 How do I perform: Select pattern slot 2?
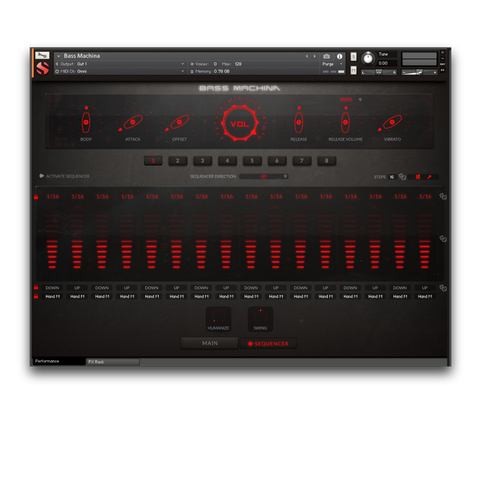pos(178,161)
